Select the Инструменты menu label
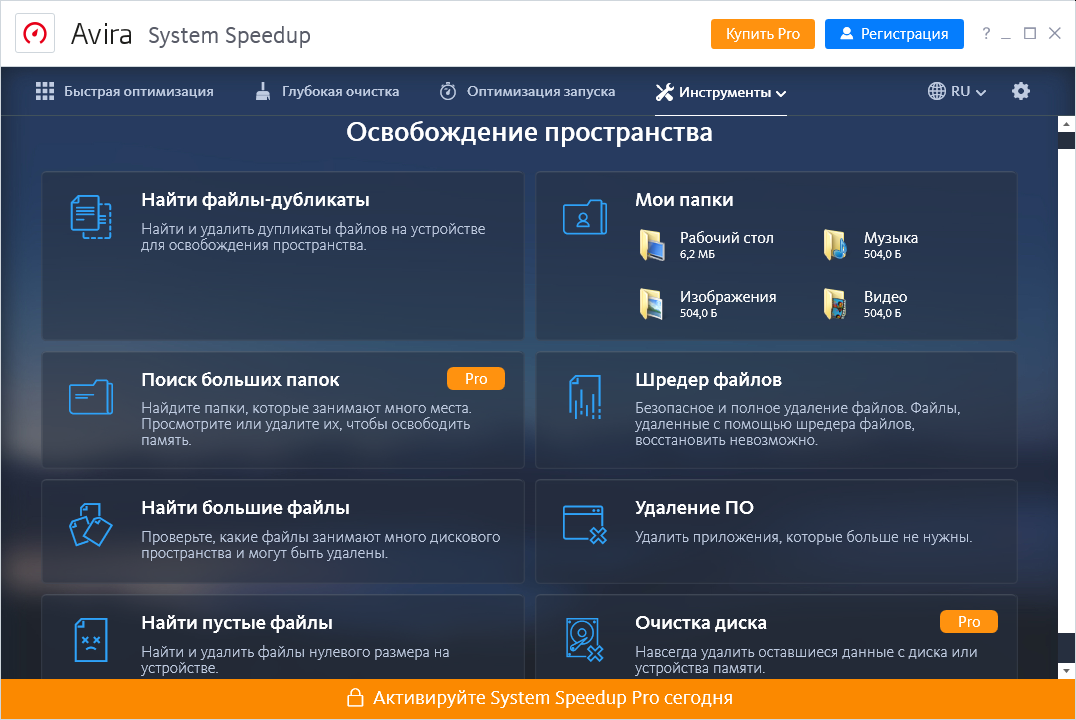 [725, 92]
